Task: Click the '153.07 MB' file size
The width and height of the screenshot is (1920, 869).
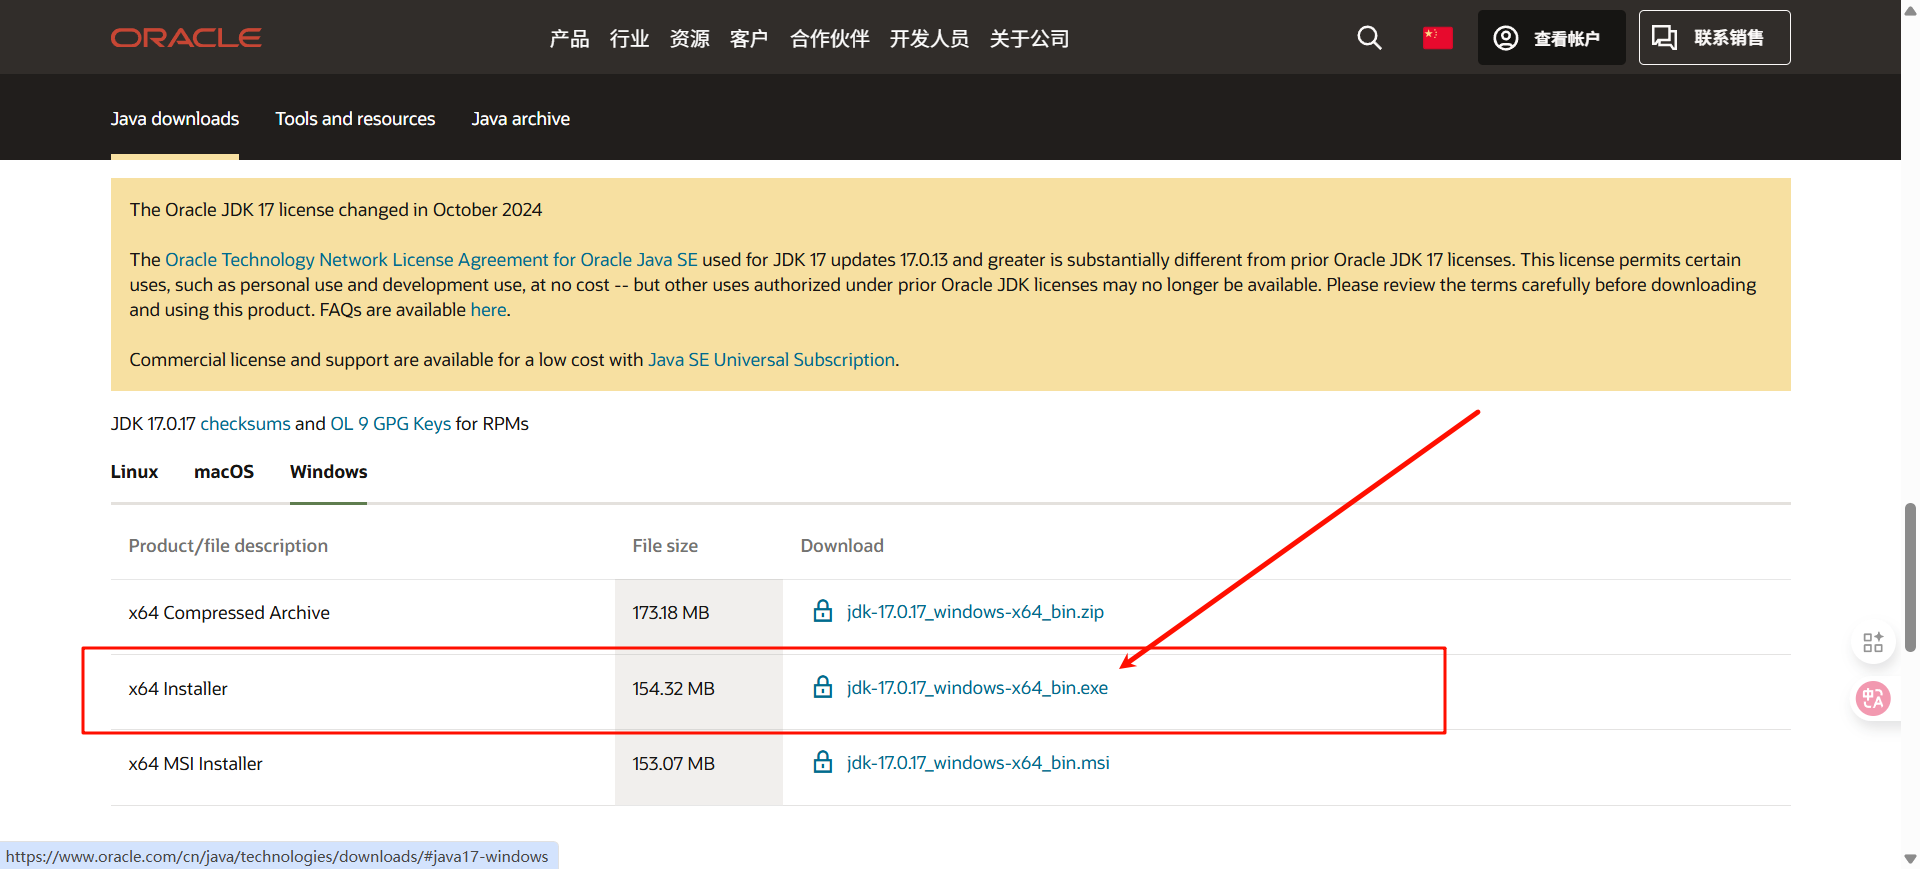Action: pos(673,764)
